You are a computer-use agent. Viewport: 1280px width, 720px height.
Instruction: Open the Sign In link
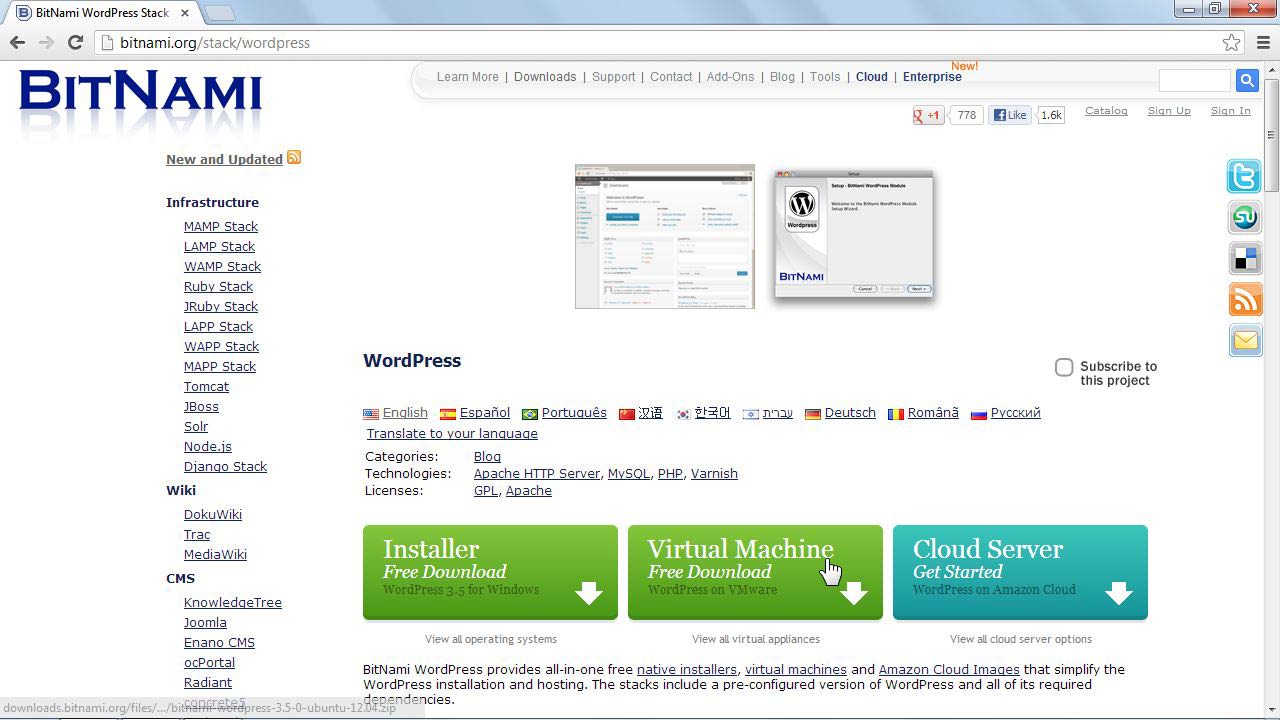tap(1230, 111)
